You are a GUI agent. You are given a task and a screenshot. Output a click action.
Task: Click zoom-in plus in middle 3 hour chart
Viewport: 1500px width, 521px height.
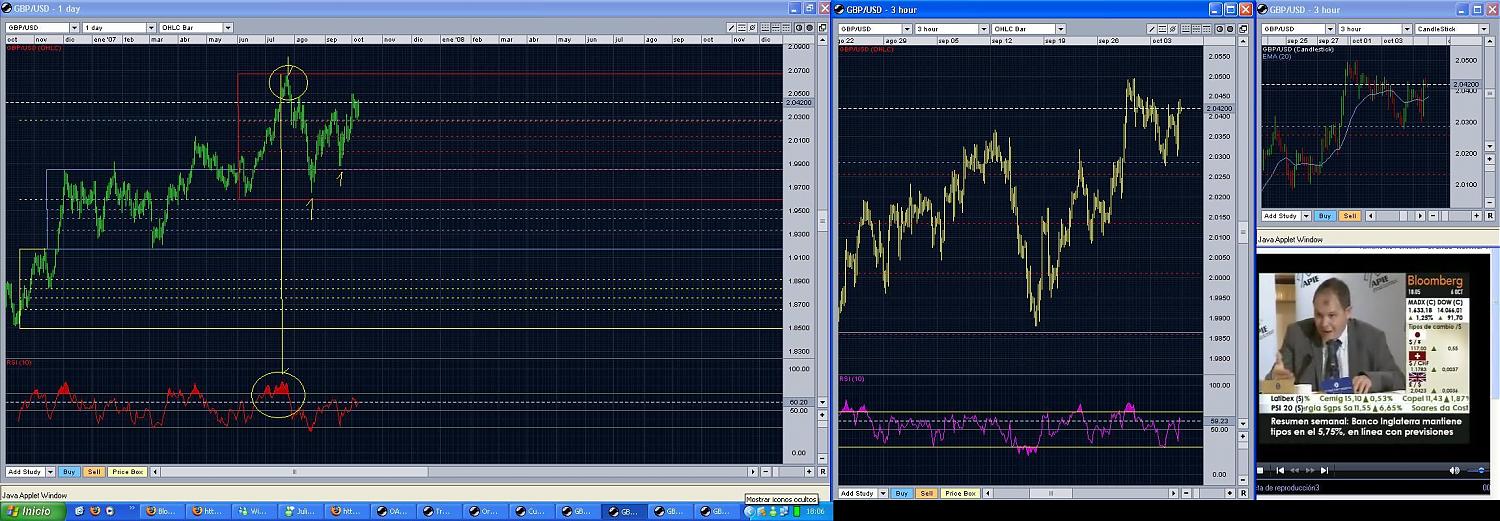(x=1230, y=494)
